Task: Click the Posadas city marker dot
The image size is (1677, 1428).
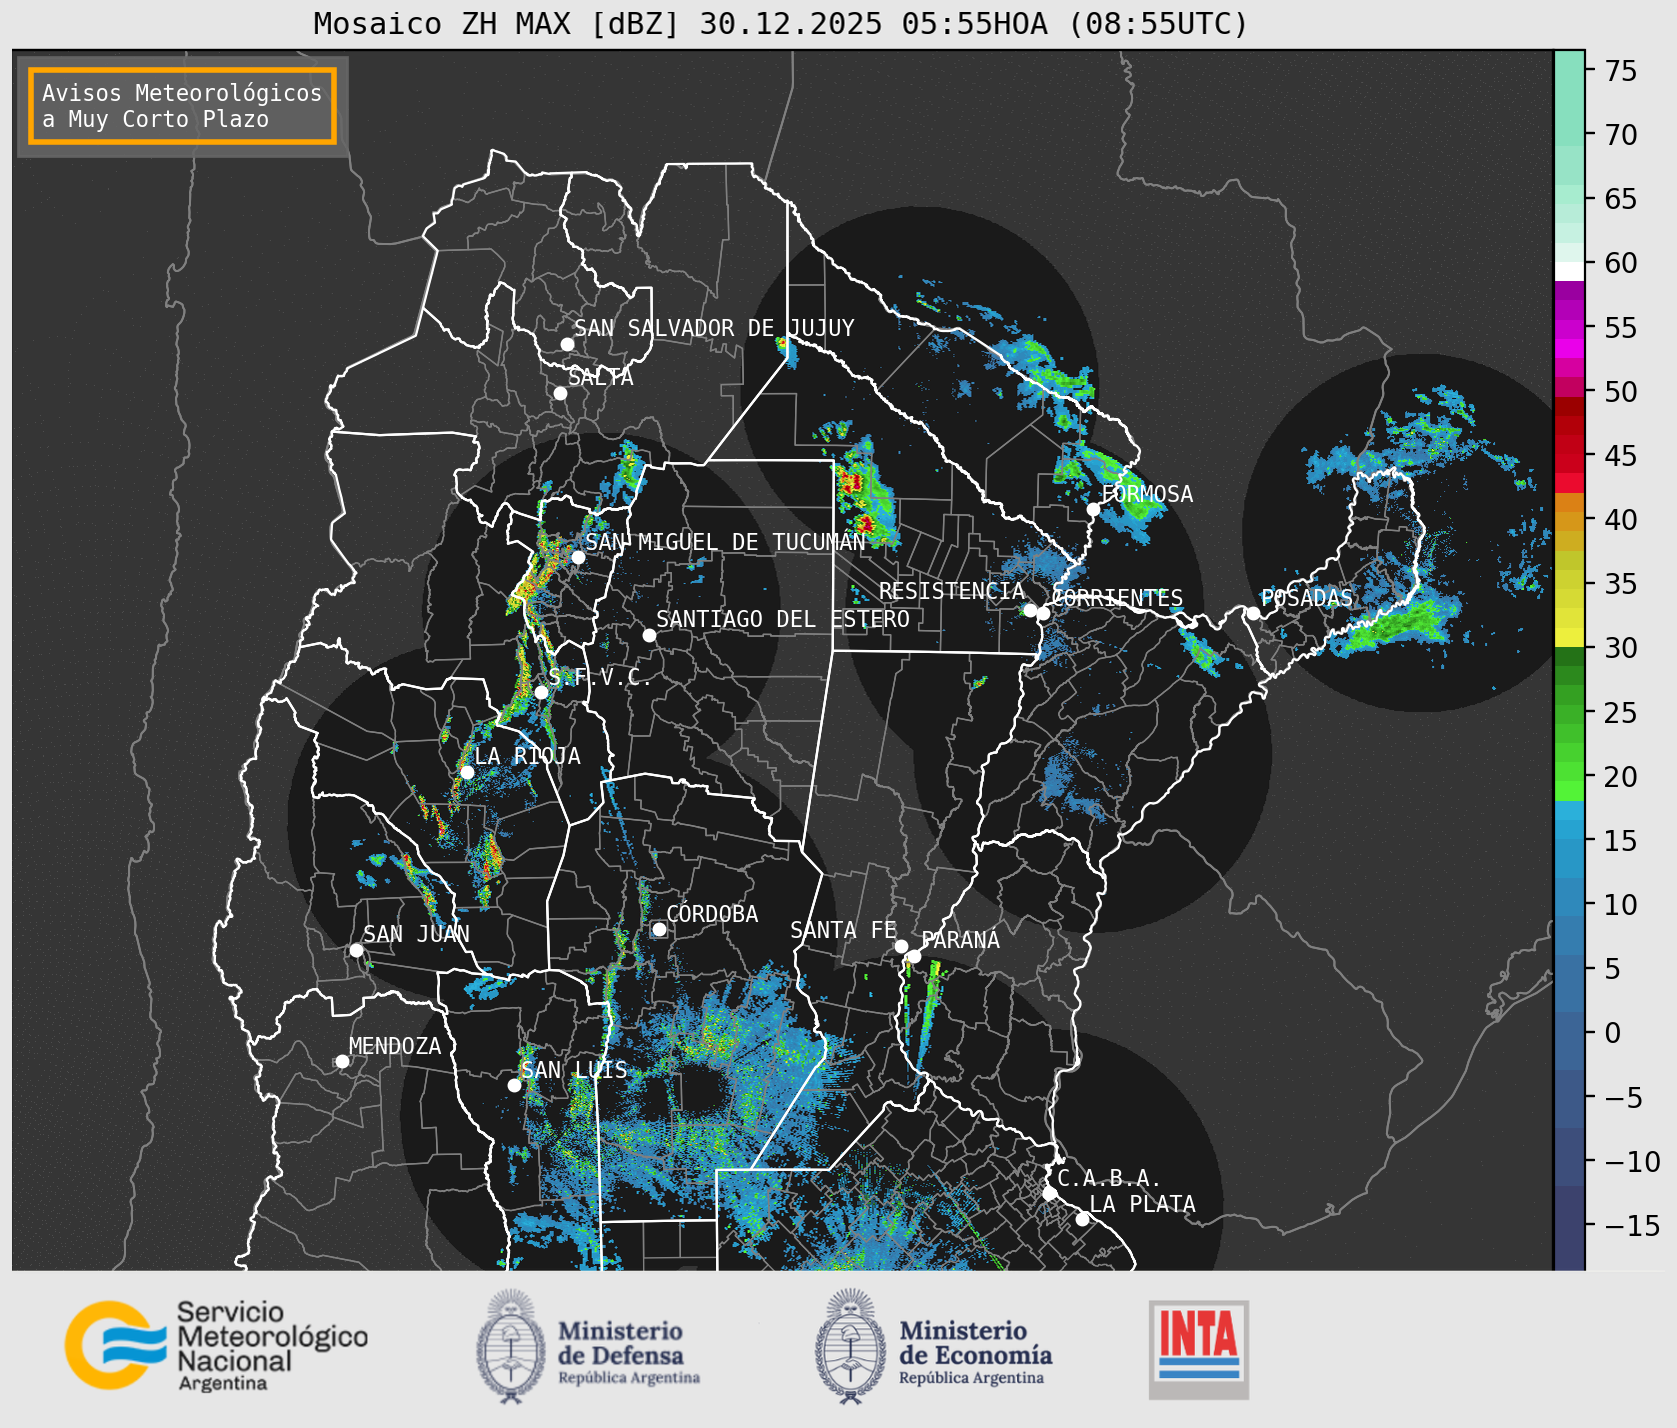Action: tap(1252, 613)
